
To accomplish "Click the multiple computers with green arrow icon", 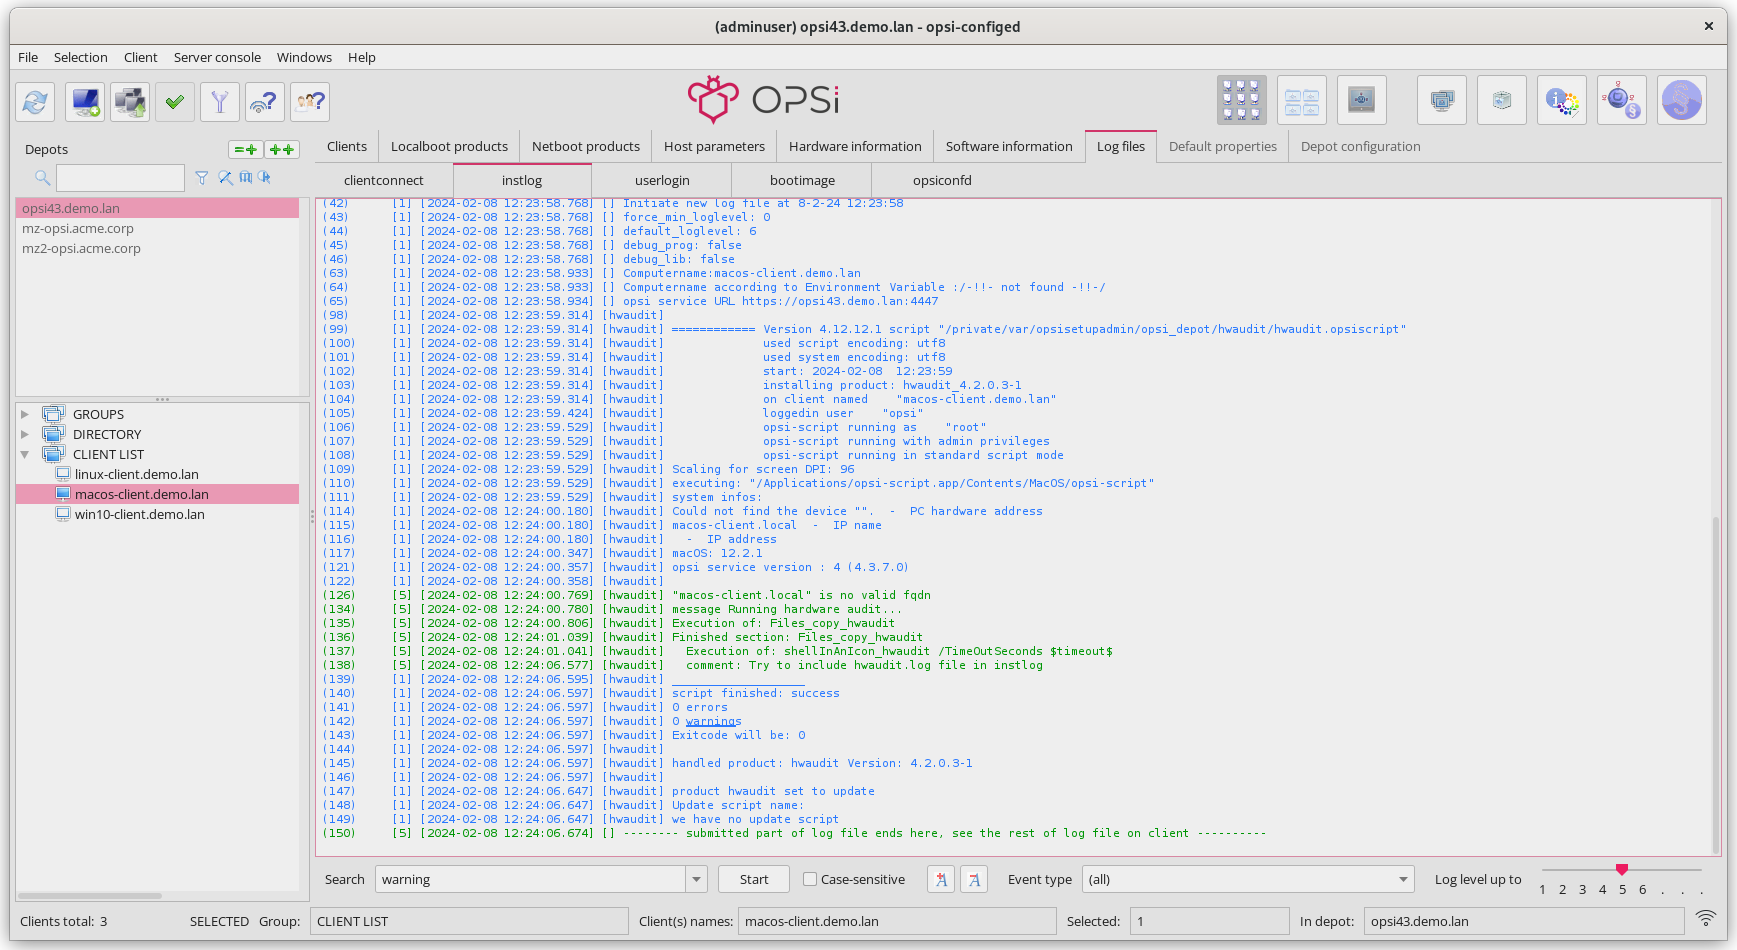I will point(130,101).
